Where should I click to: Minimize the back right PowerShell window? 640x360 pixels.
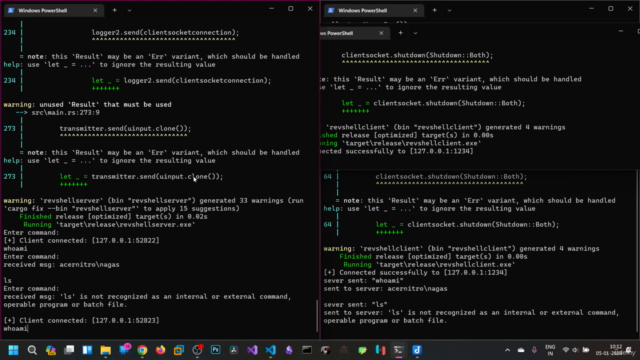click(591, 9)
